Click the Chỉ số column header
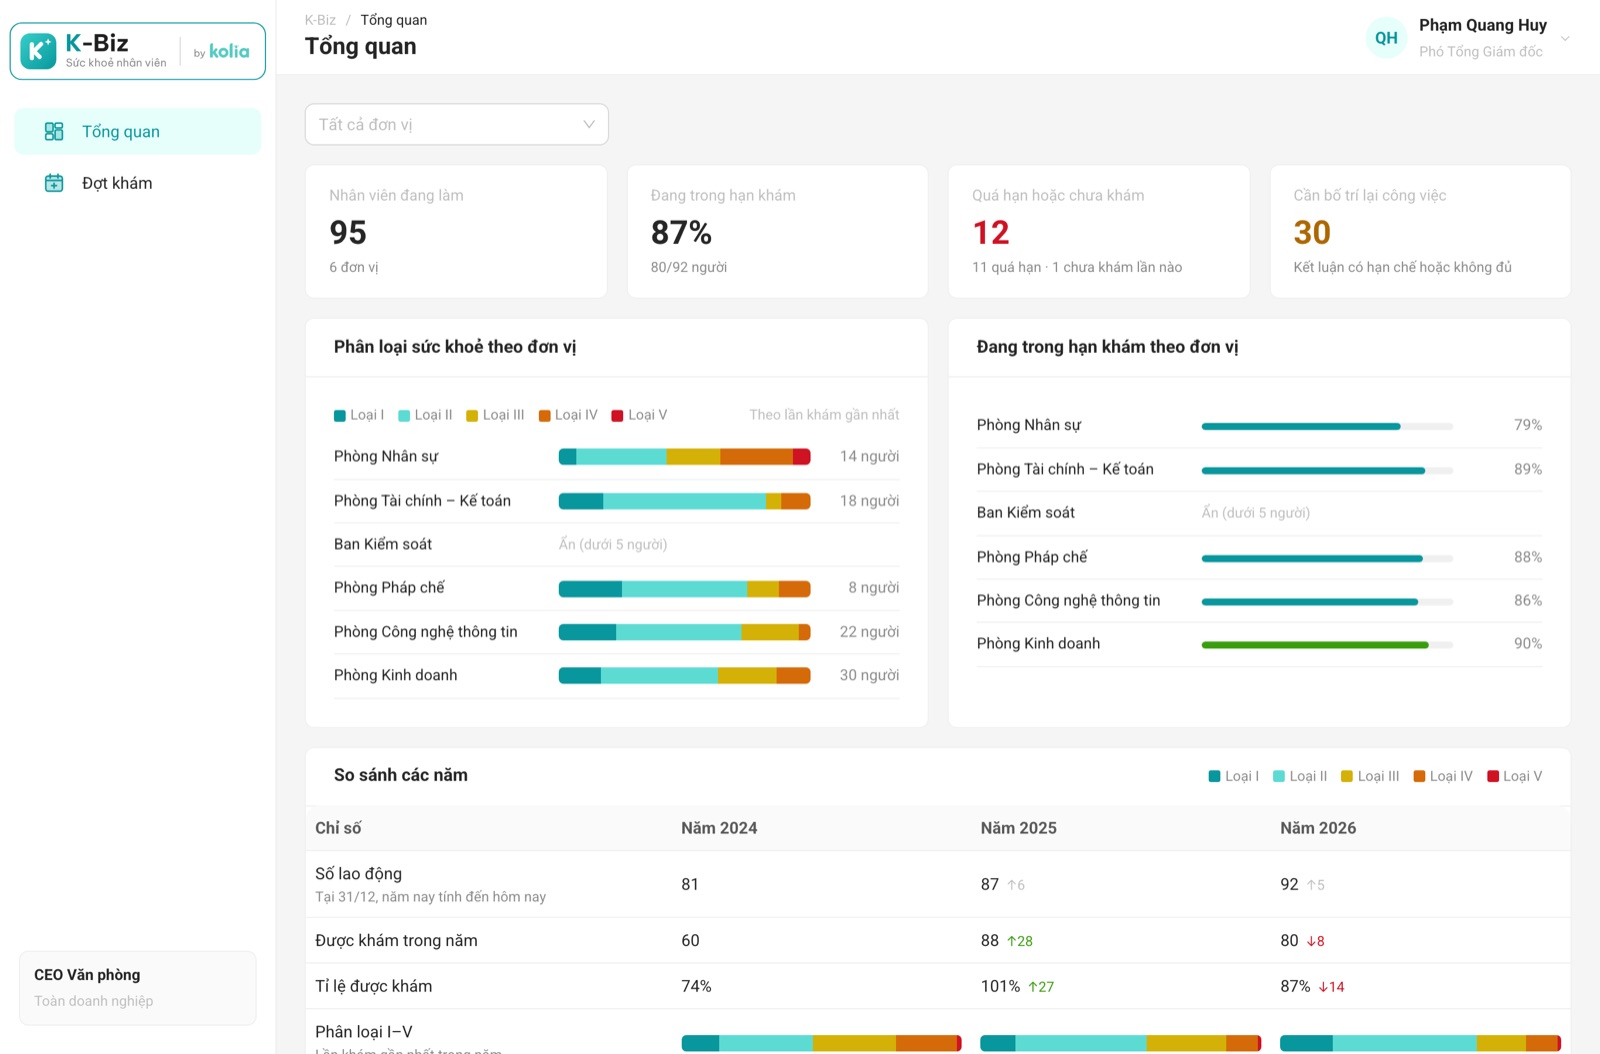Image resolution: width=1600 pixels, height=1054 pixels. [338, 828]
